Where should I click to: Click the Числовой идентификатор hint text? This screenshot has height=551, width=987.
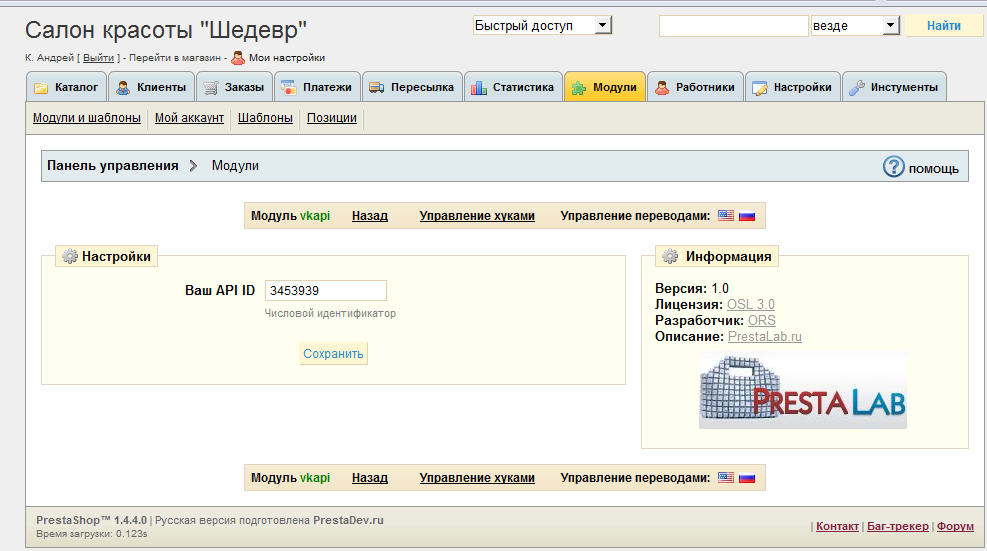(330, 314)
